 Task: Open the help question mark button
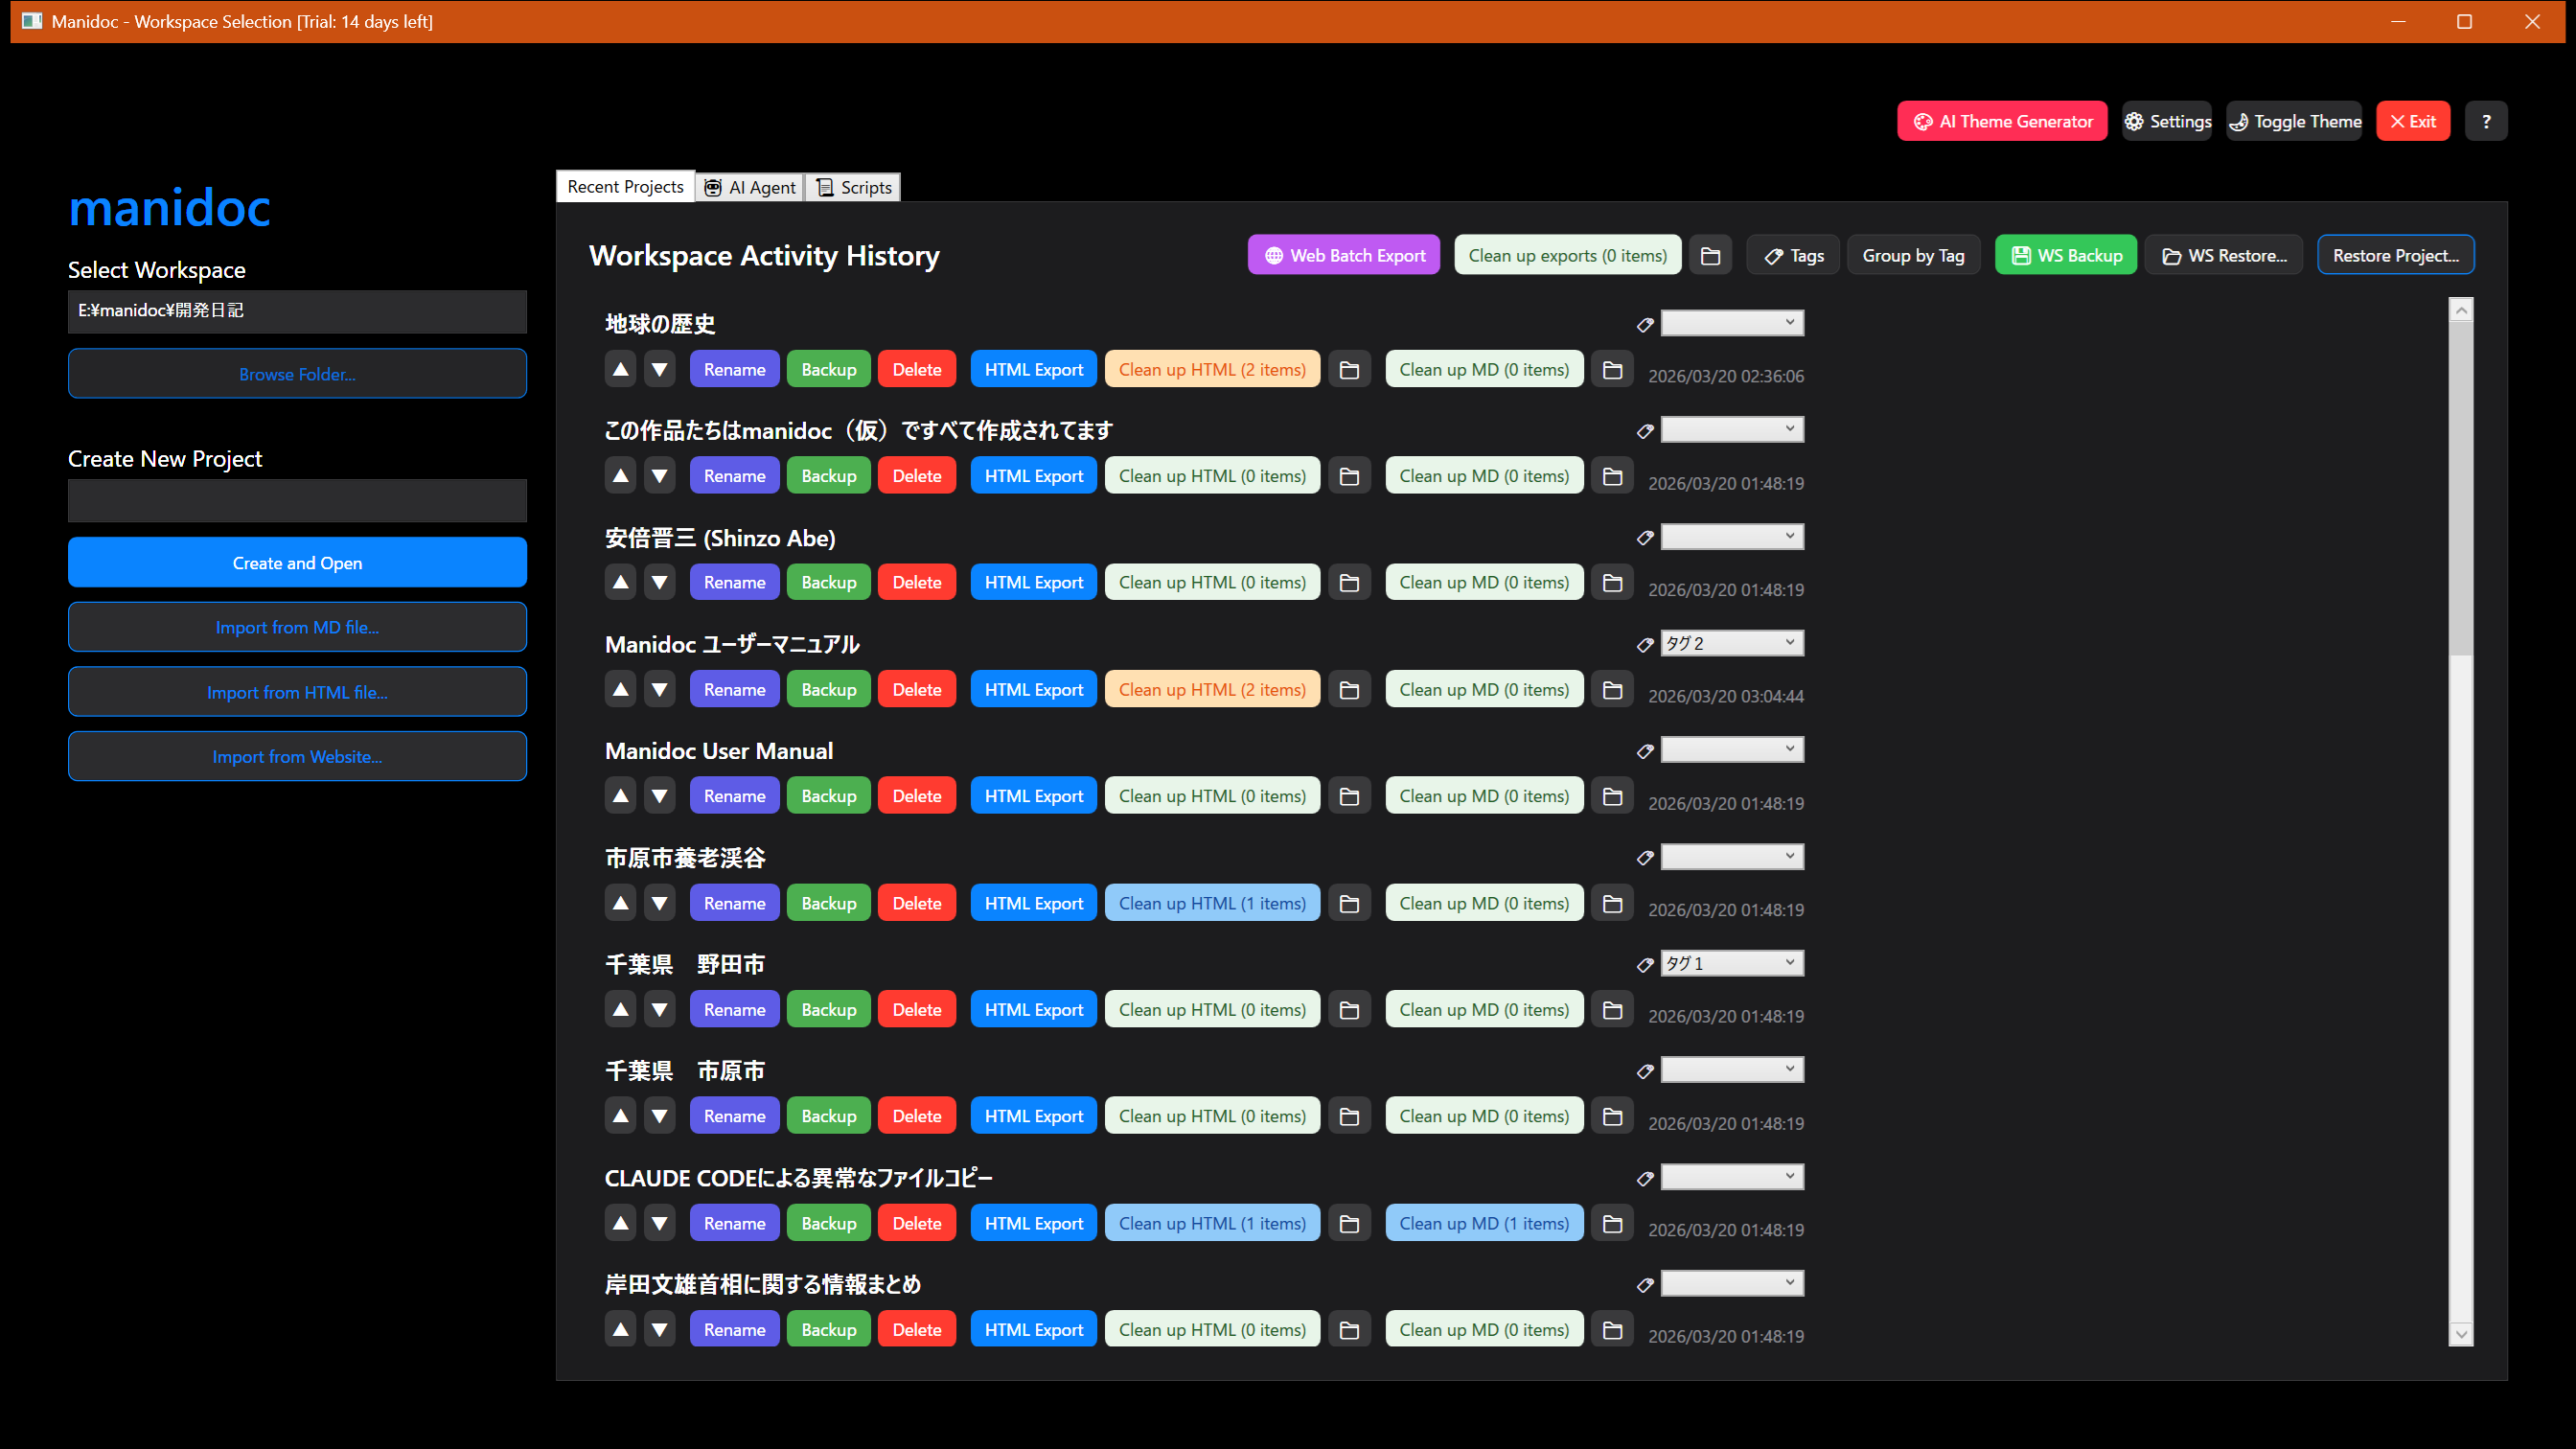point(2486,122)
